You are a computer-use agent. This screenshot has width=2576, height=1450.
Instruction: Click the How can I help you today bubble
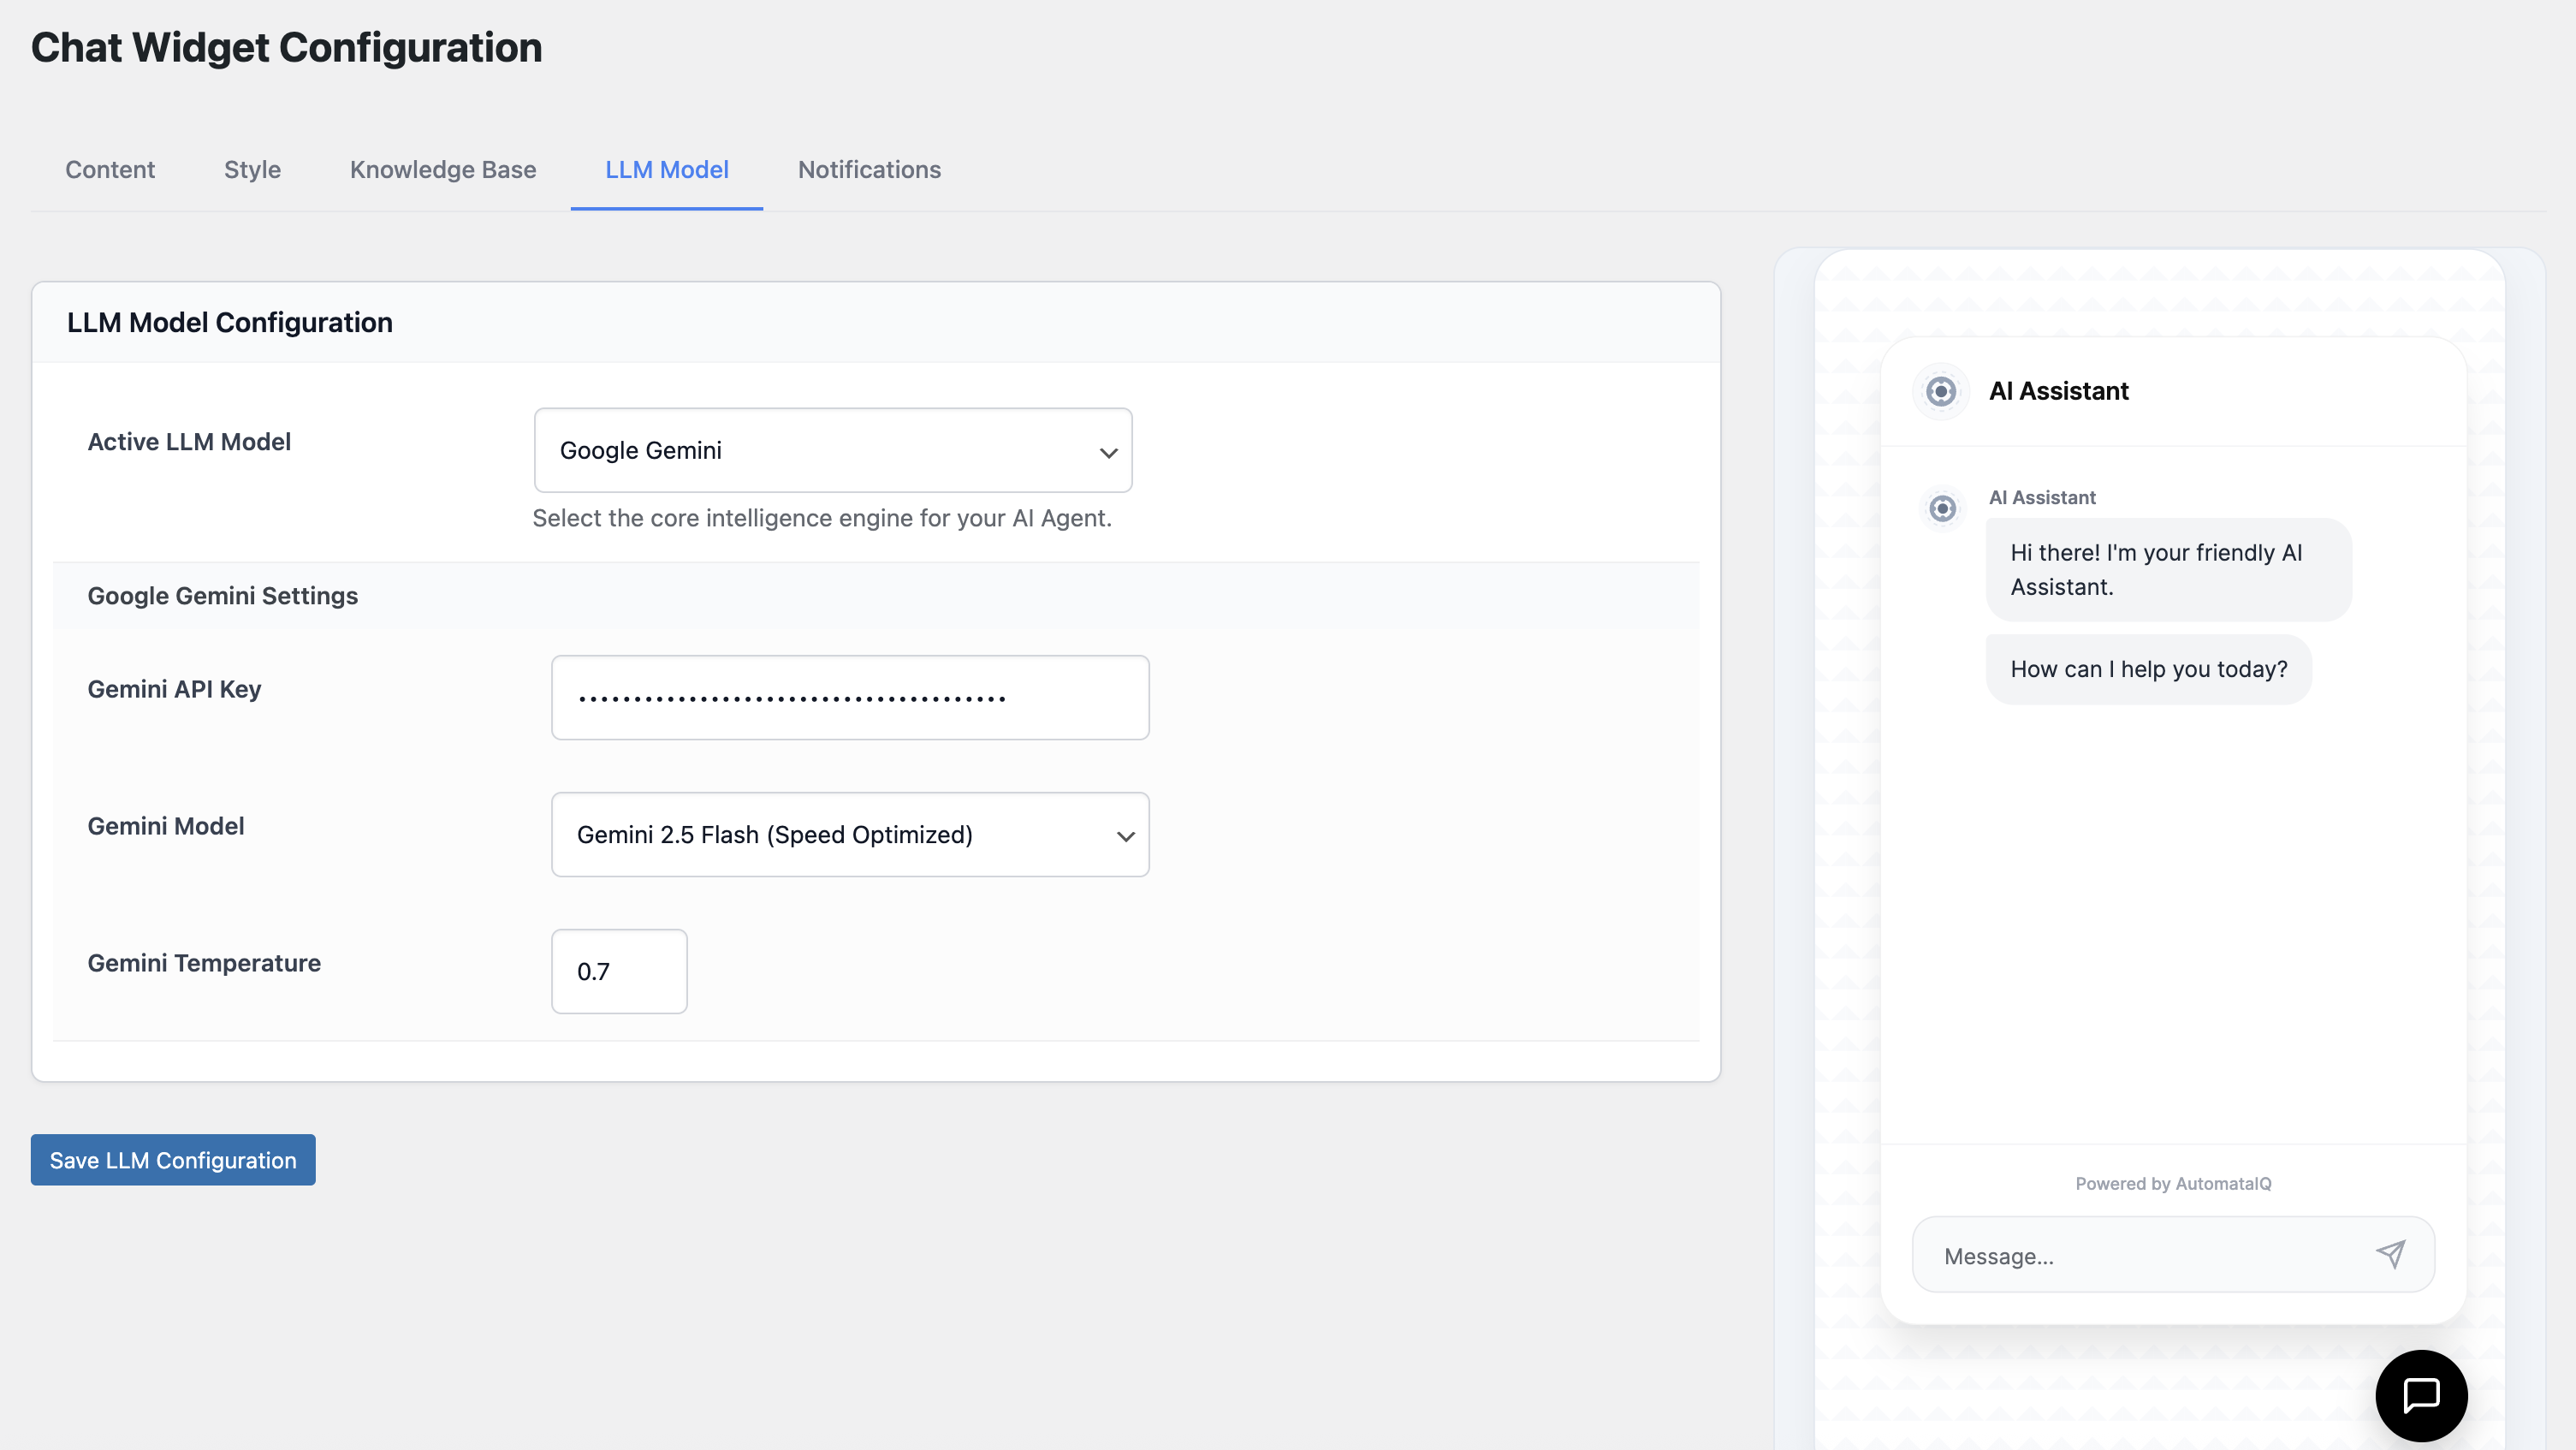click(x=2148, y=668)
